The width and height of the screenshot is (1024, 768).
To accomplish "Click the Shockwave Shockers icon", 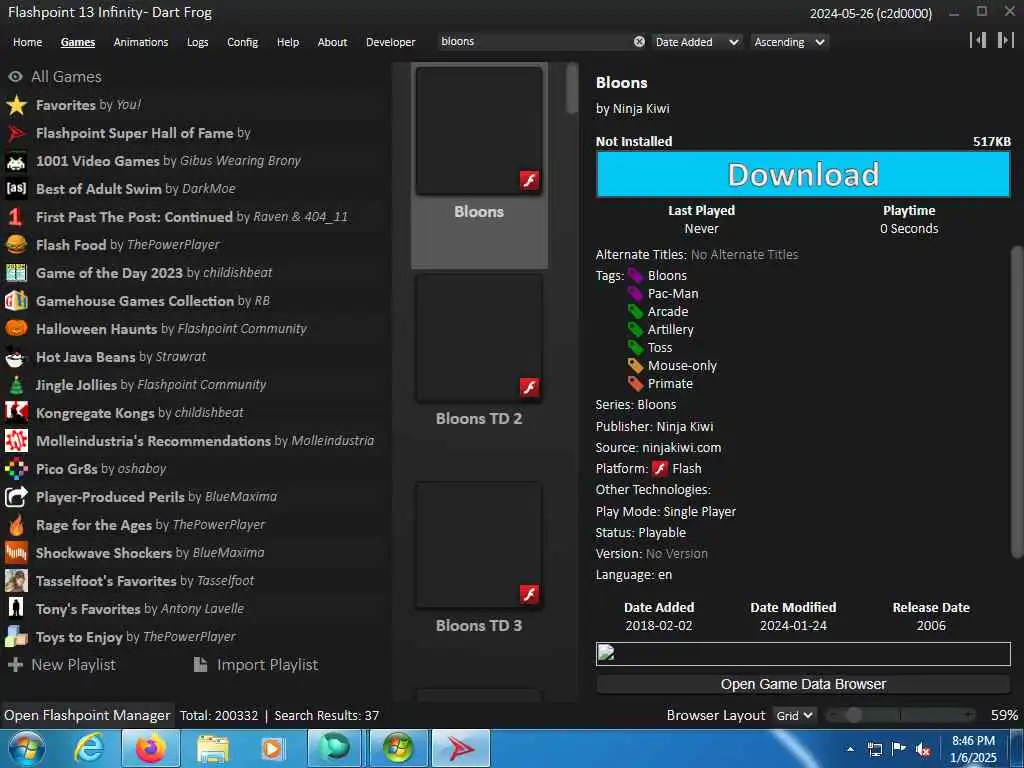I will tap(16, 553).
